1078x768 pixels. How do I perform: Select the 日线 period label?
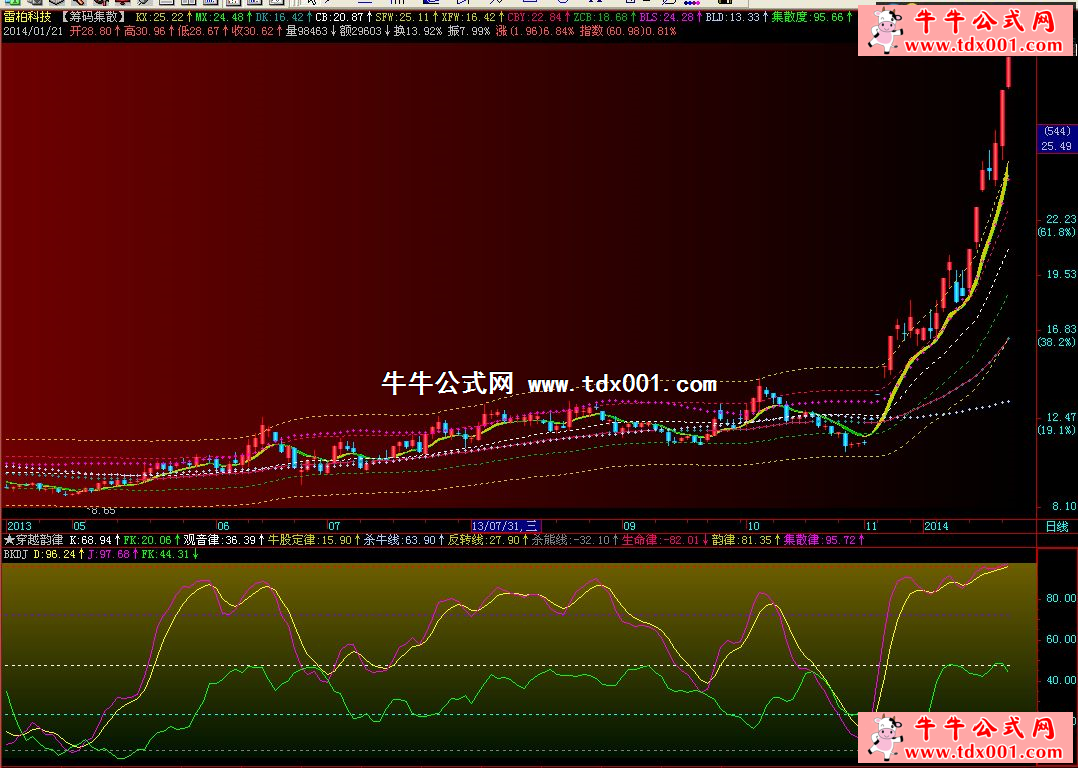[x=1056, y=526]
